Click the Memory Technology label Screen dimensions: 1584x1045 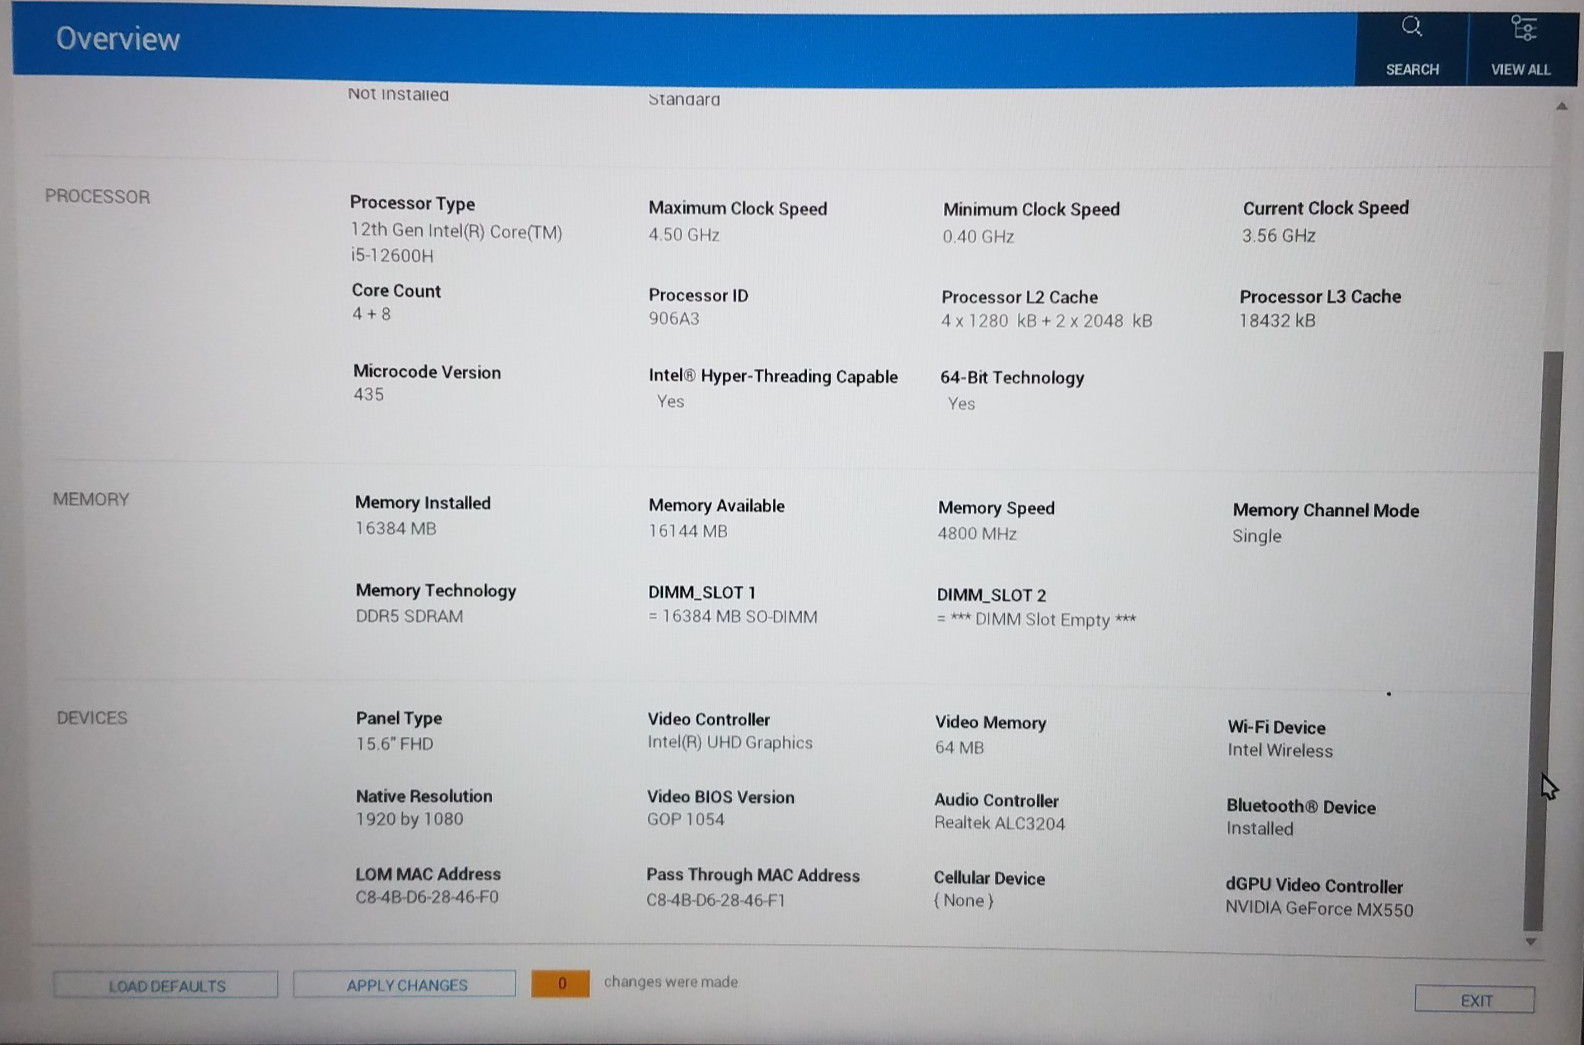[x=436, y=591]
